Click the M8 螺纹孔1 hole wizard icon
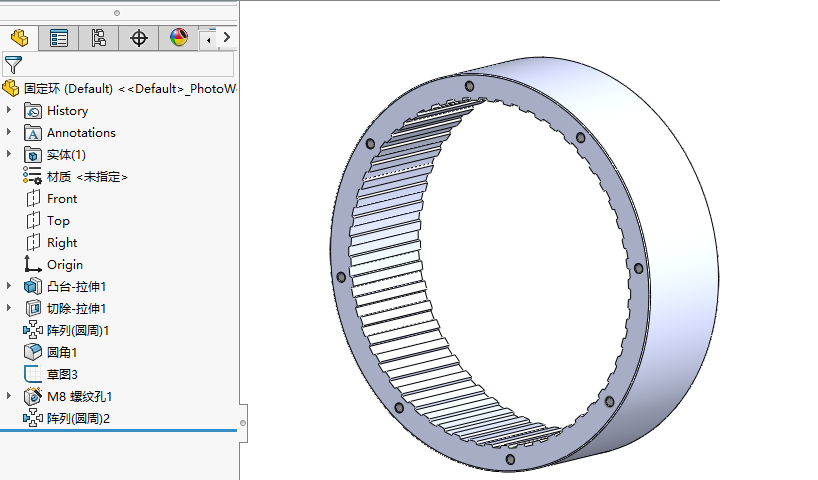The height and width of the screenshot is (480, 818). pos(32,396)
